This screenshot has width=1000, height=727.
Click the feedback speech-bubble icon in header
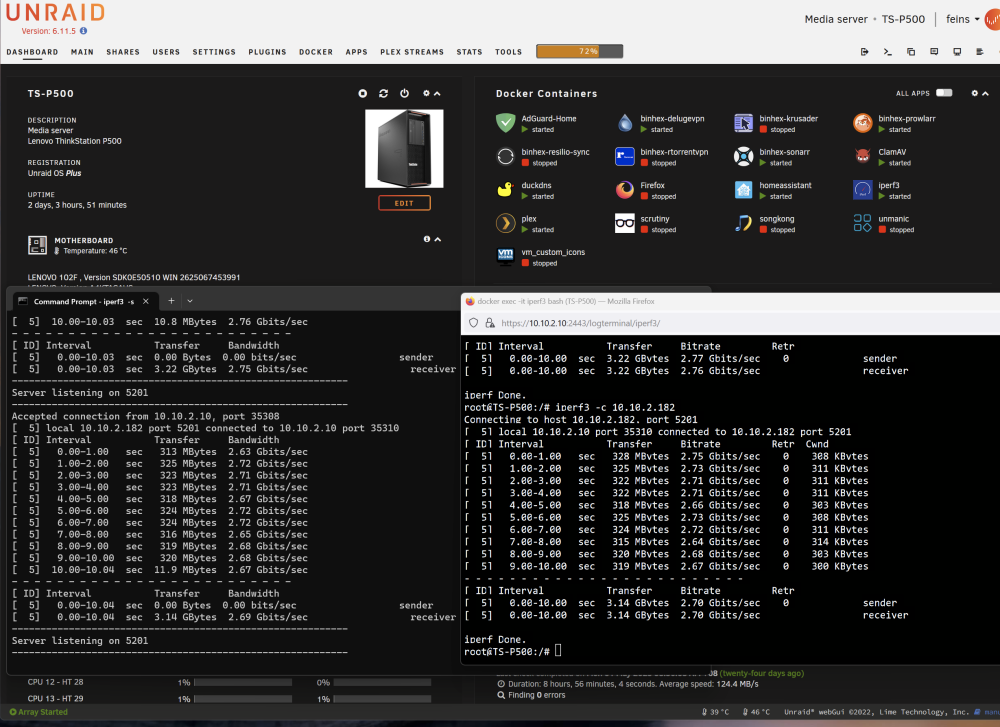pos(934,52)
